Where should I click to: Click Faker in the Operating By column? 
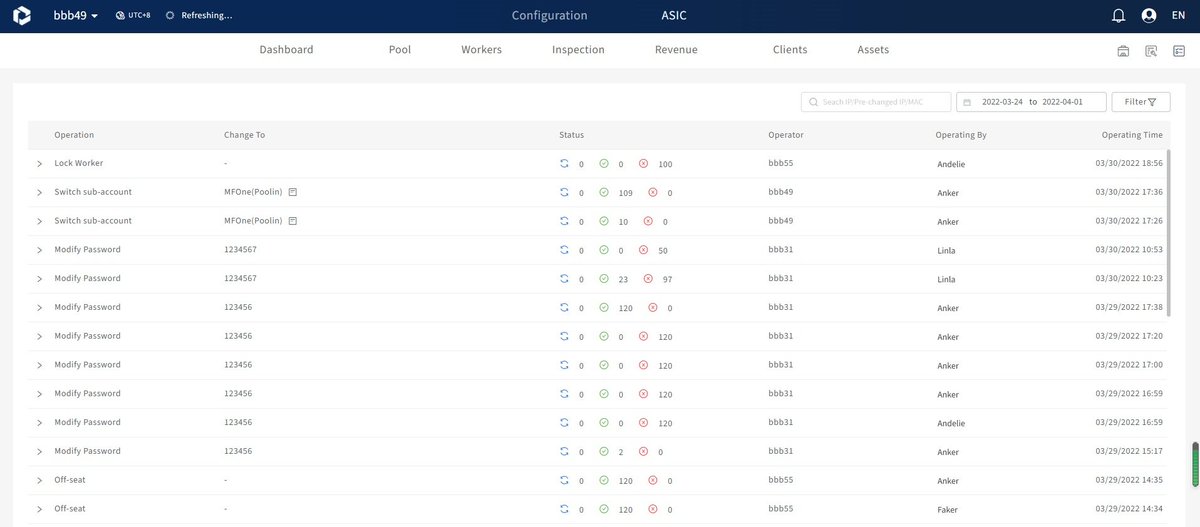[948, 510]
